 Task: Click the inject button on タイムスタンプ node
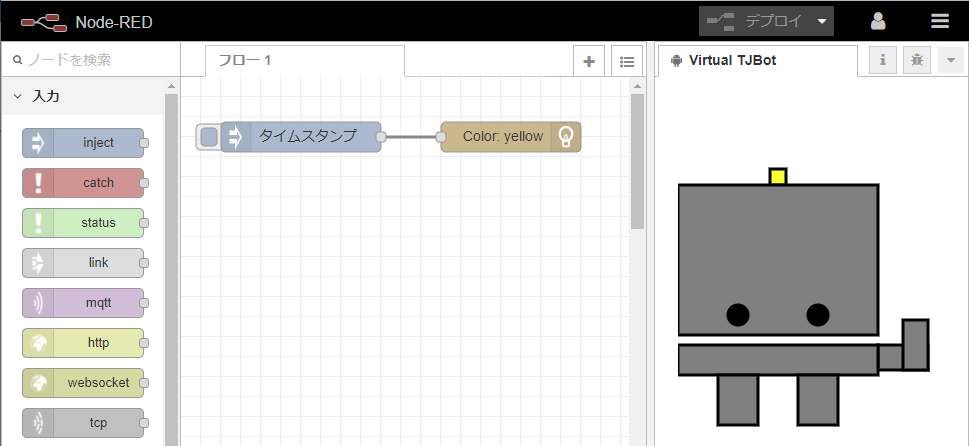point(209,137)
